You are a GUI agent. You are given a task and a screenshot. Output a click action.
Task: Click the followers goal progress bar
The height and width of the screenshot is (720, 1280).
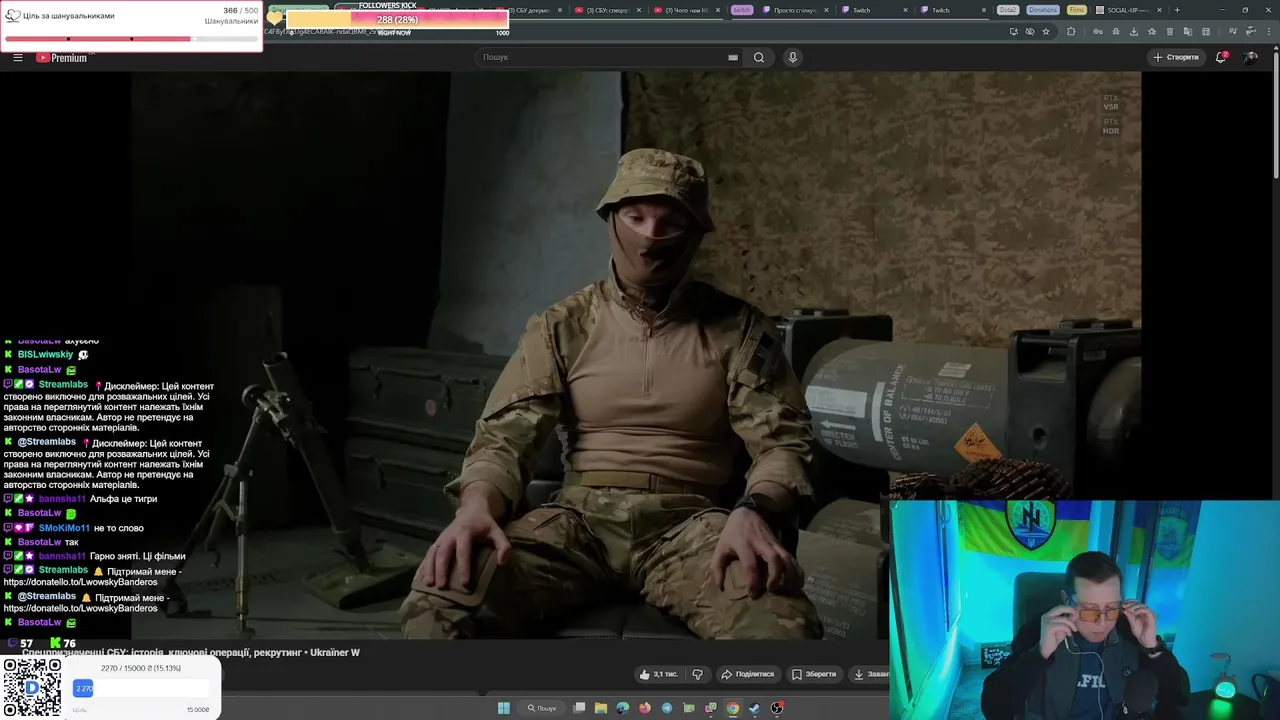coord(131,39)
